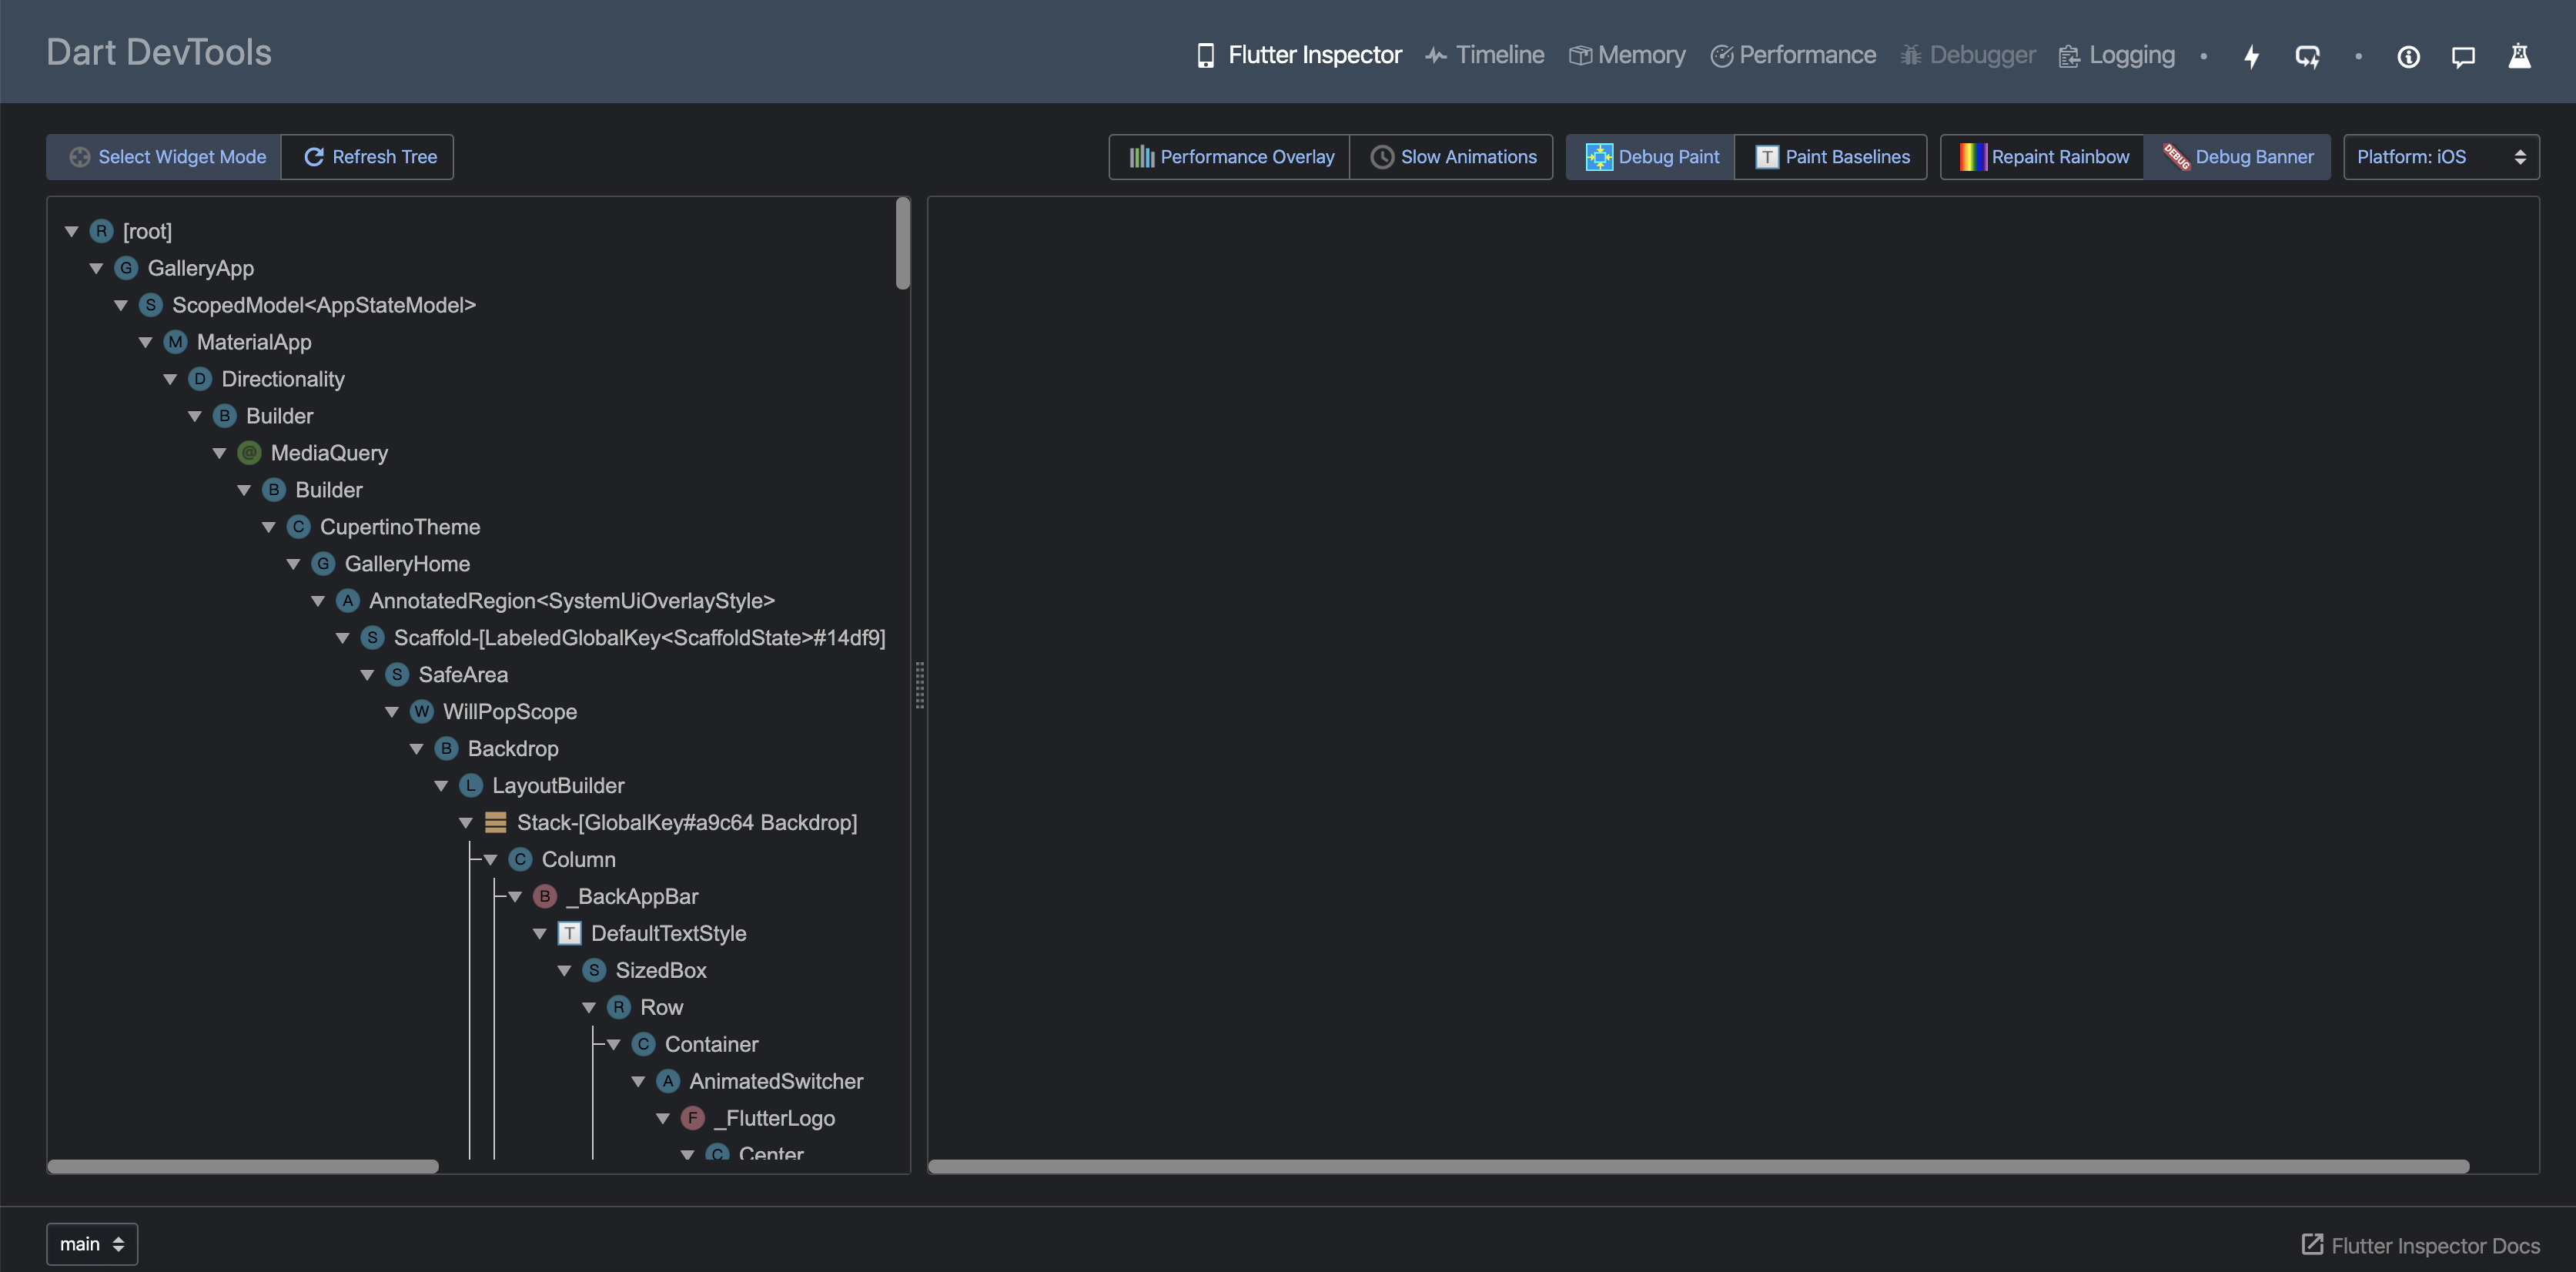Collapse the ScopedModel<AppStateModel> node arrow

[x=121, y=306]
